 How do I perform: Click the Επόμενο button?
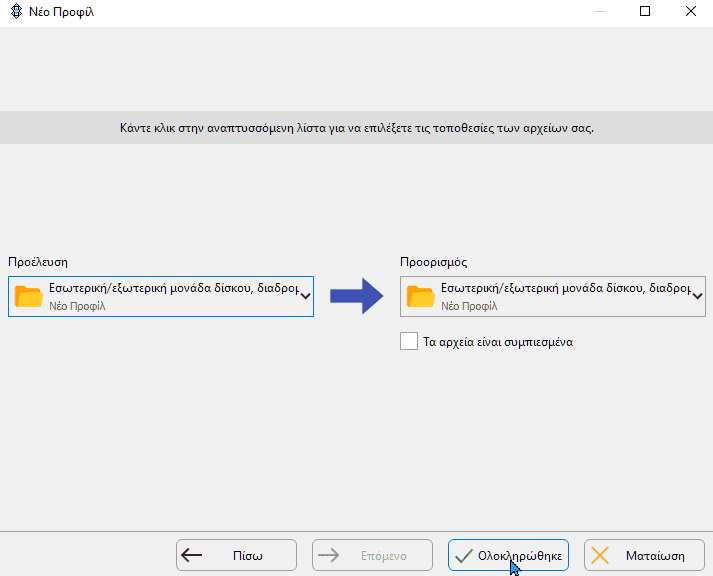pyautogui.click(x=372, y=555)
